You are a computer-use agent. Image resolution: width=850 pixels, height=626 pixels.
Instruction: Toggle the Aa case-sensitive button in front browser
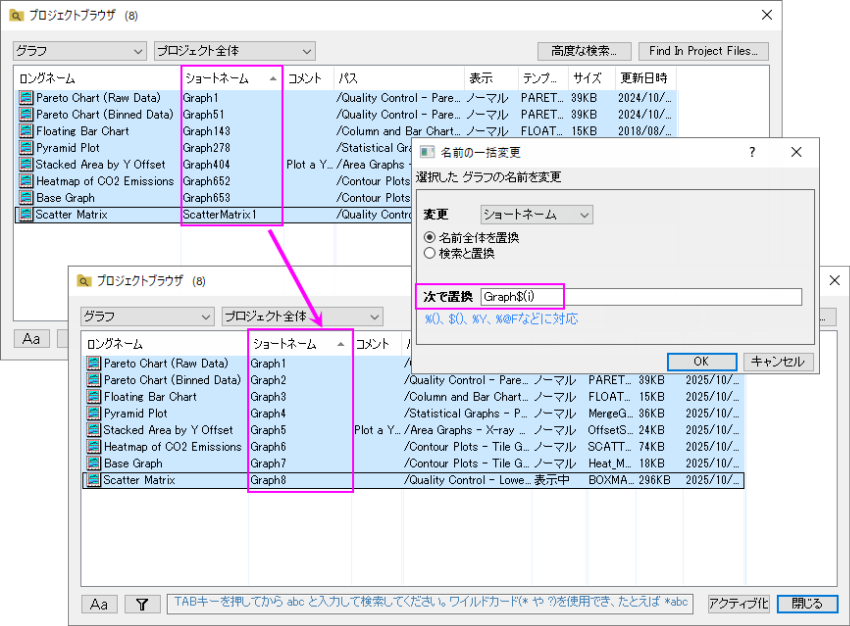(99, 604)
